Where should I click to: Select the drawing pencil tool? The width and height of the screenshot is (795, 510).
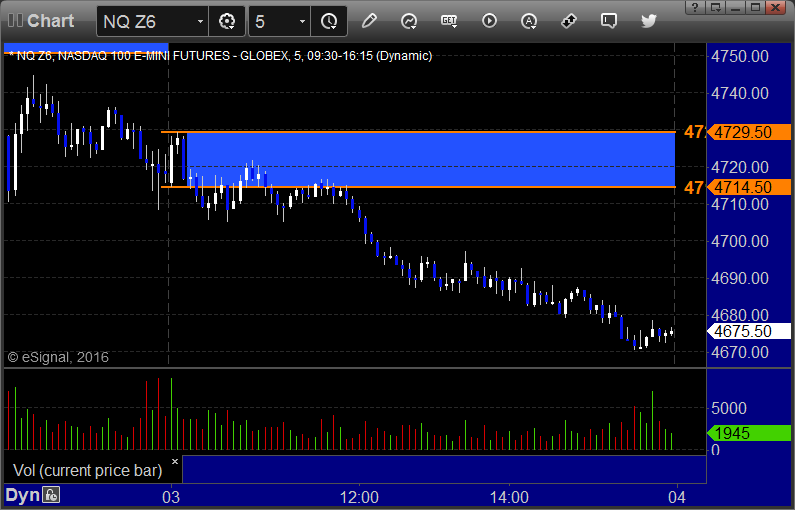point(369,21)
